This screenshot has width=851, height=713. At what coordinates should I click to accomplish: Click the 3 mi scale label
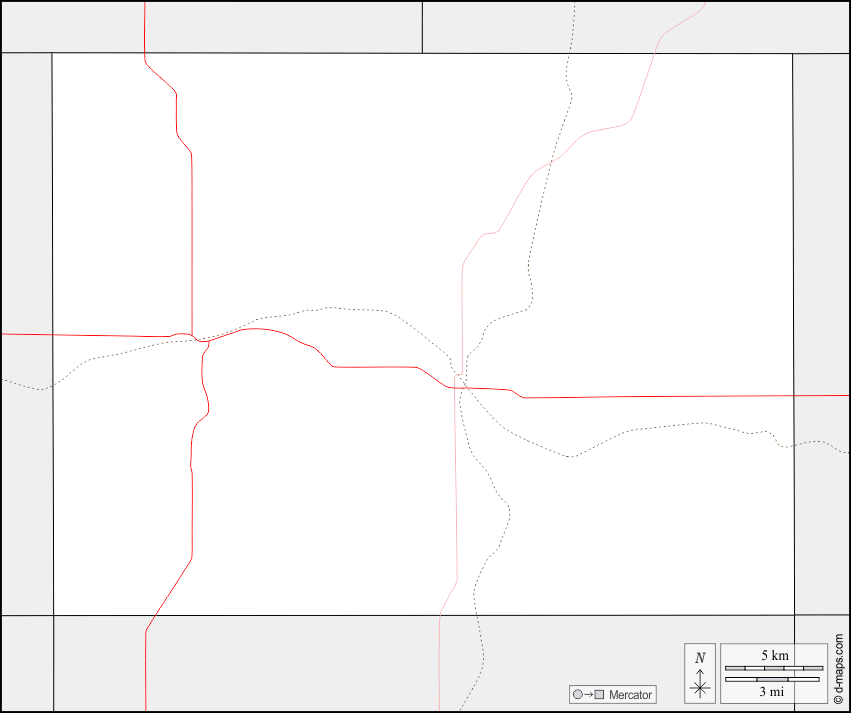(772, 691)
